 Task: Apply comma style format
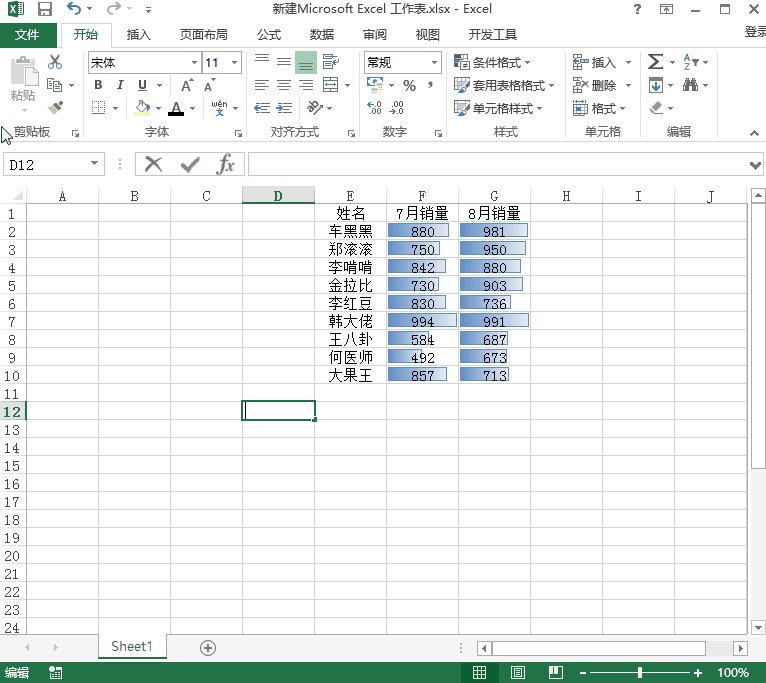pyautogui.click(x=430, y=85)
